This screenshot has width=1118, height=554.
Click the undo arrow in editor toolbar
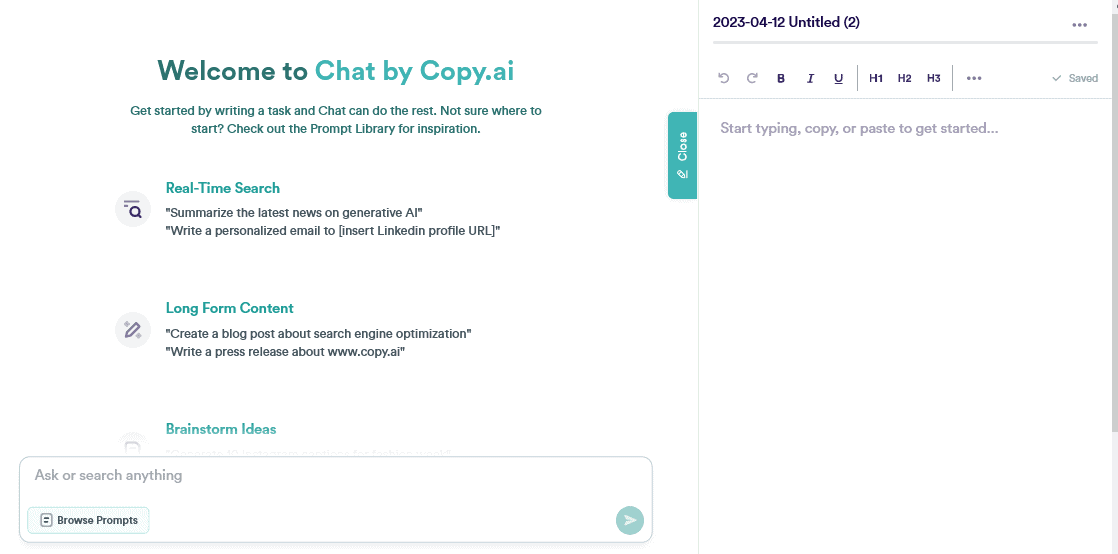click(x=724, y=78)
